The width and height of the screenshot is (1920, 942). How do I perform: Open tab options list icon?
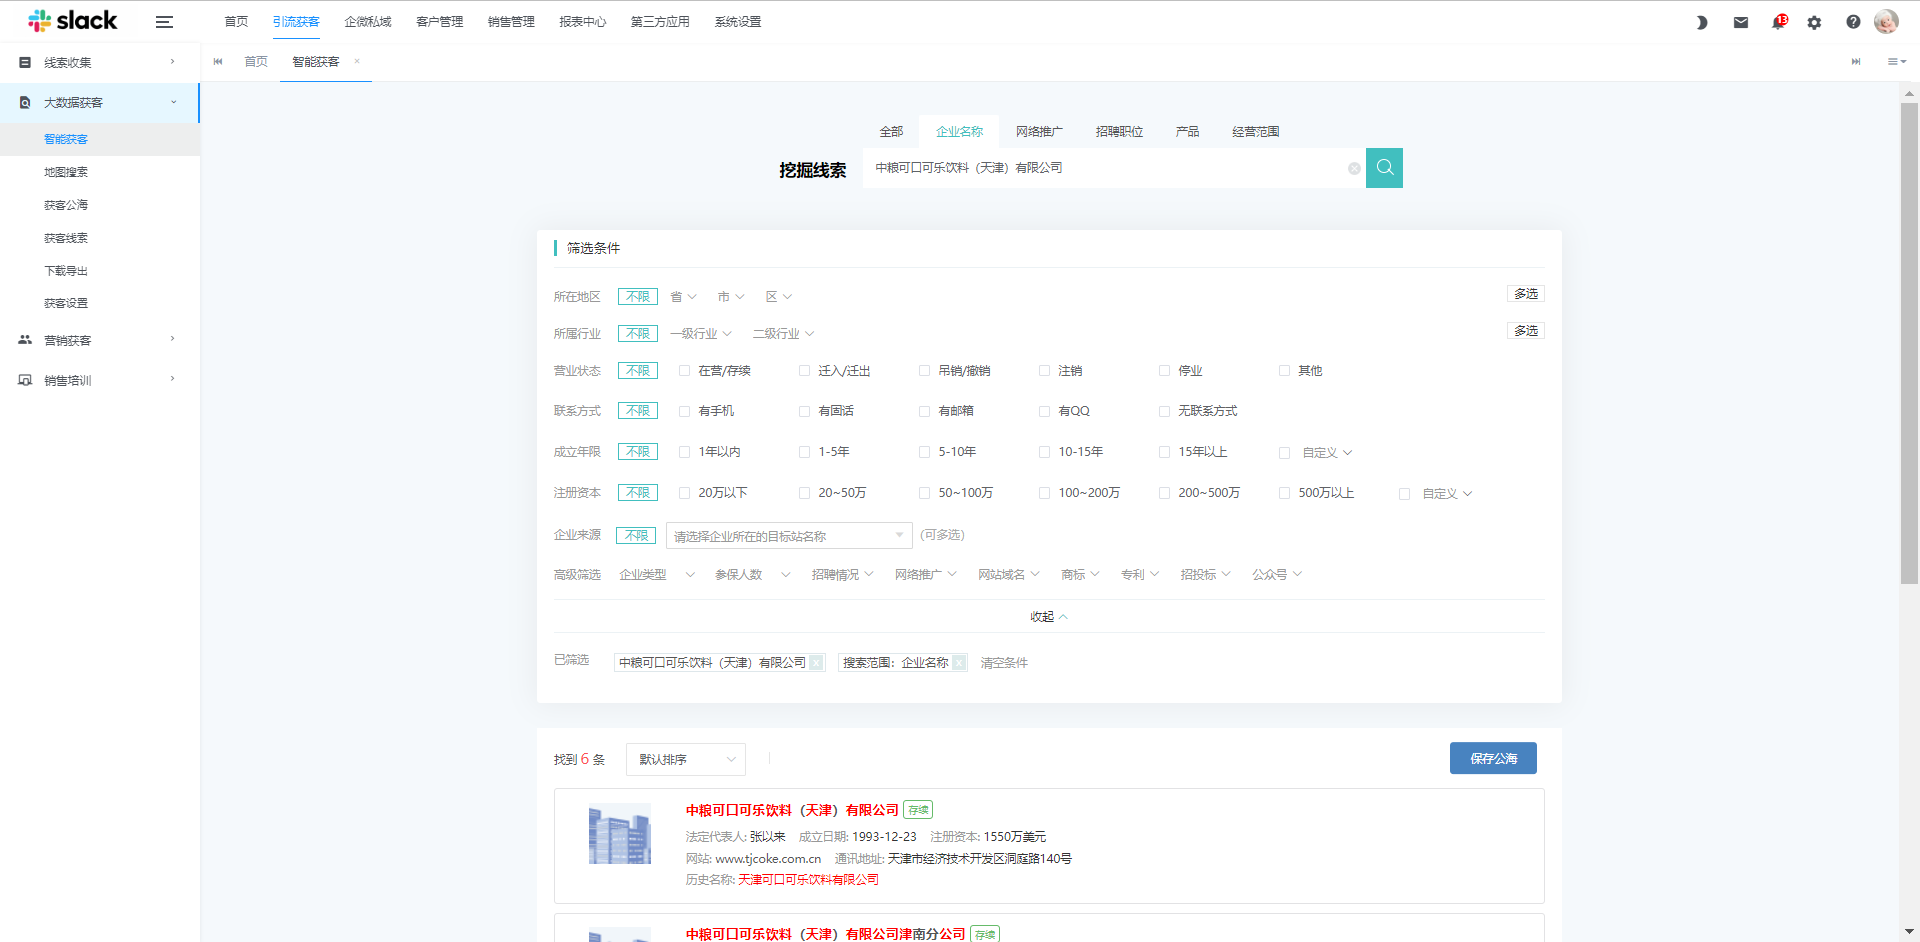pyautogui.click(x=1896, y=62)
